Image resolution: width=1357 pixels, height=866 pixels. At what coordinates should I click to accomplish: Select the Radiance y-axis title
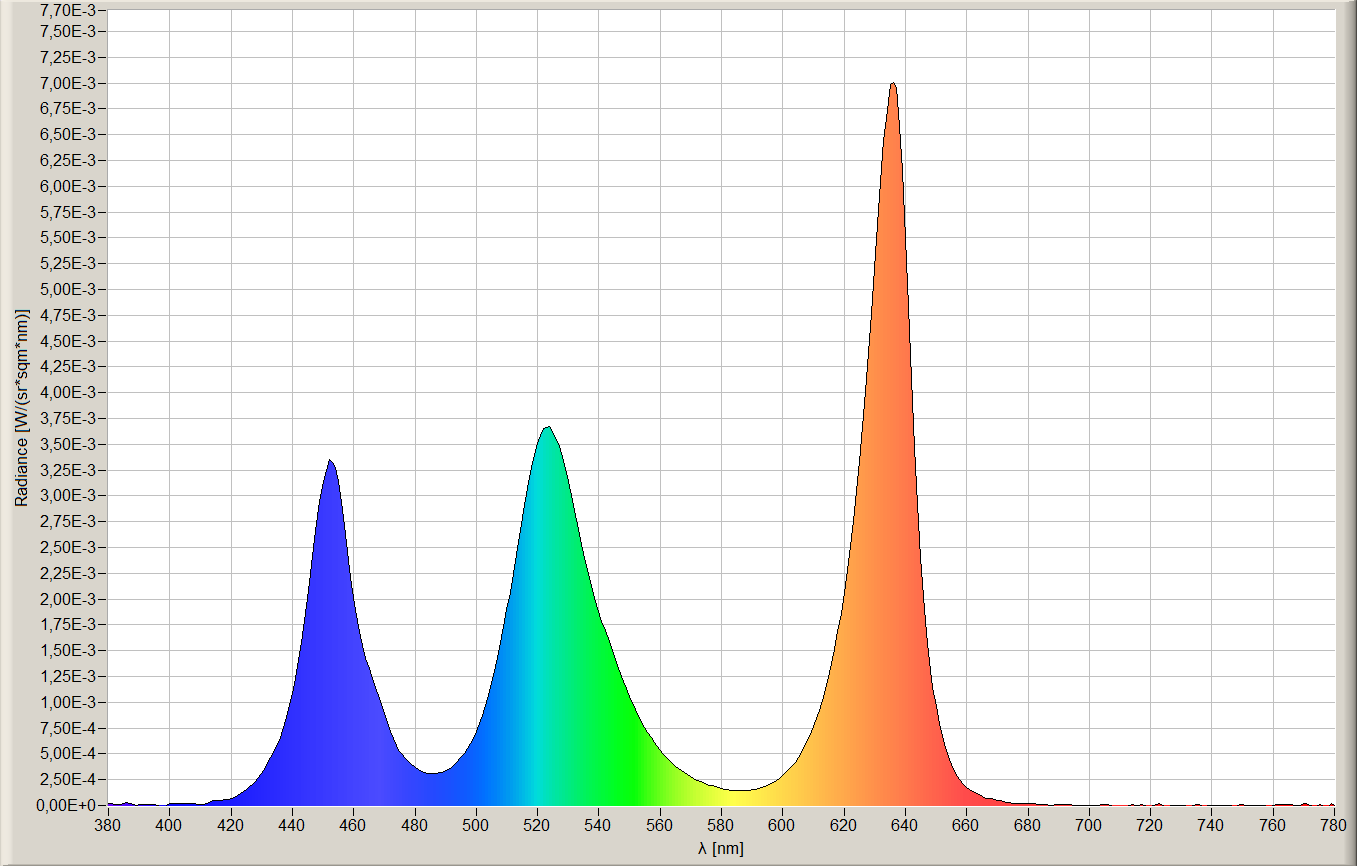click(21, 407)
